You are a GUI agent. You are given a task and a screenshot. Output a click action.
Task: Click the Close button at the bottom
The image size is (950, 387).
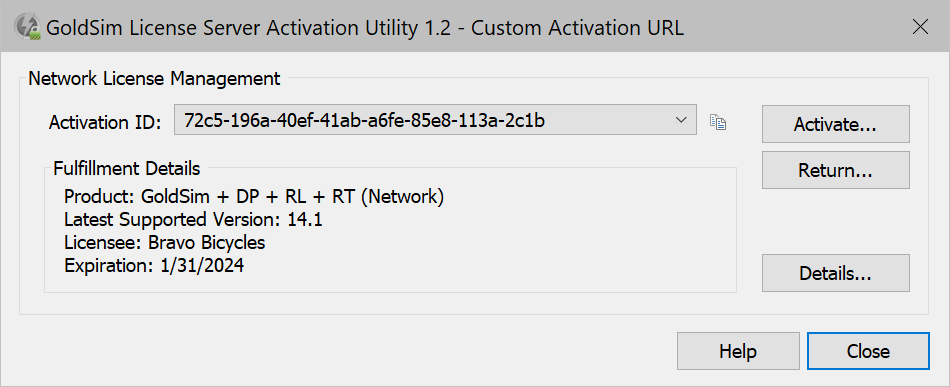868,351
